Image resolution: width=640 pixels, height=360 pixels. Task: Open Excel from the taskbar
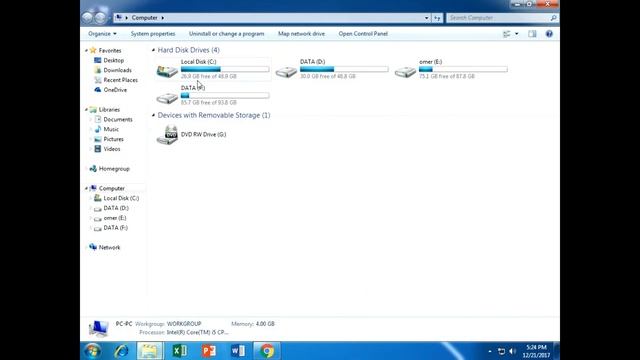(x=179, y=351)
